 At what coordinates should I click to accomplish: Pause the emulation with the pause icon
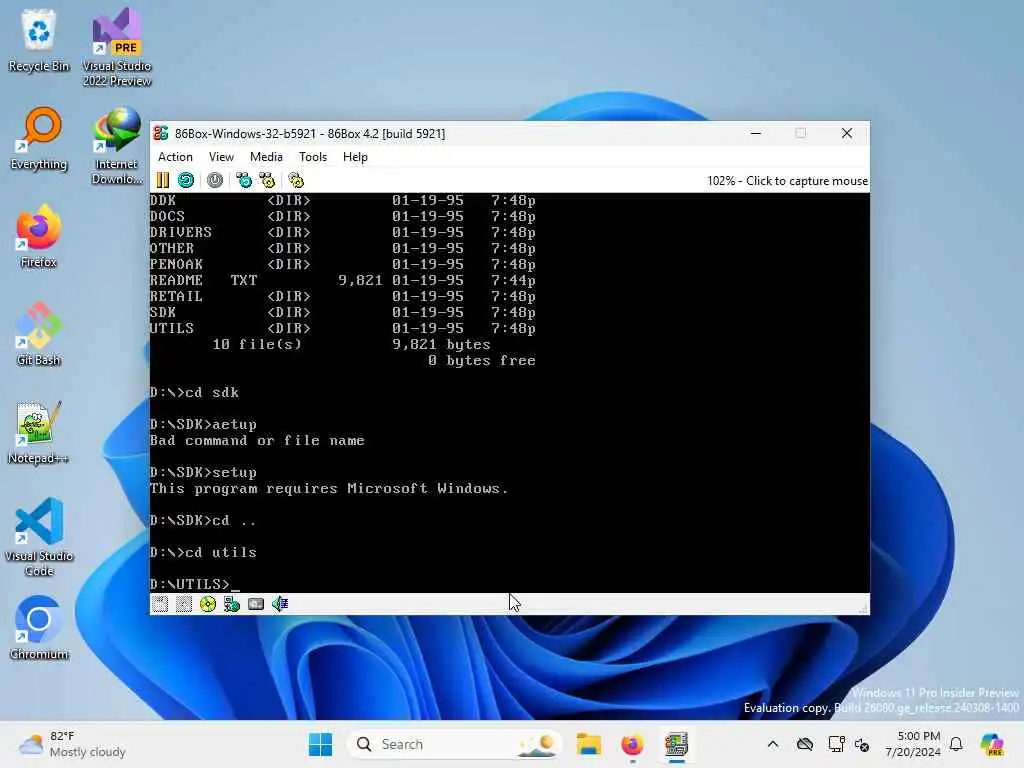163,180
